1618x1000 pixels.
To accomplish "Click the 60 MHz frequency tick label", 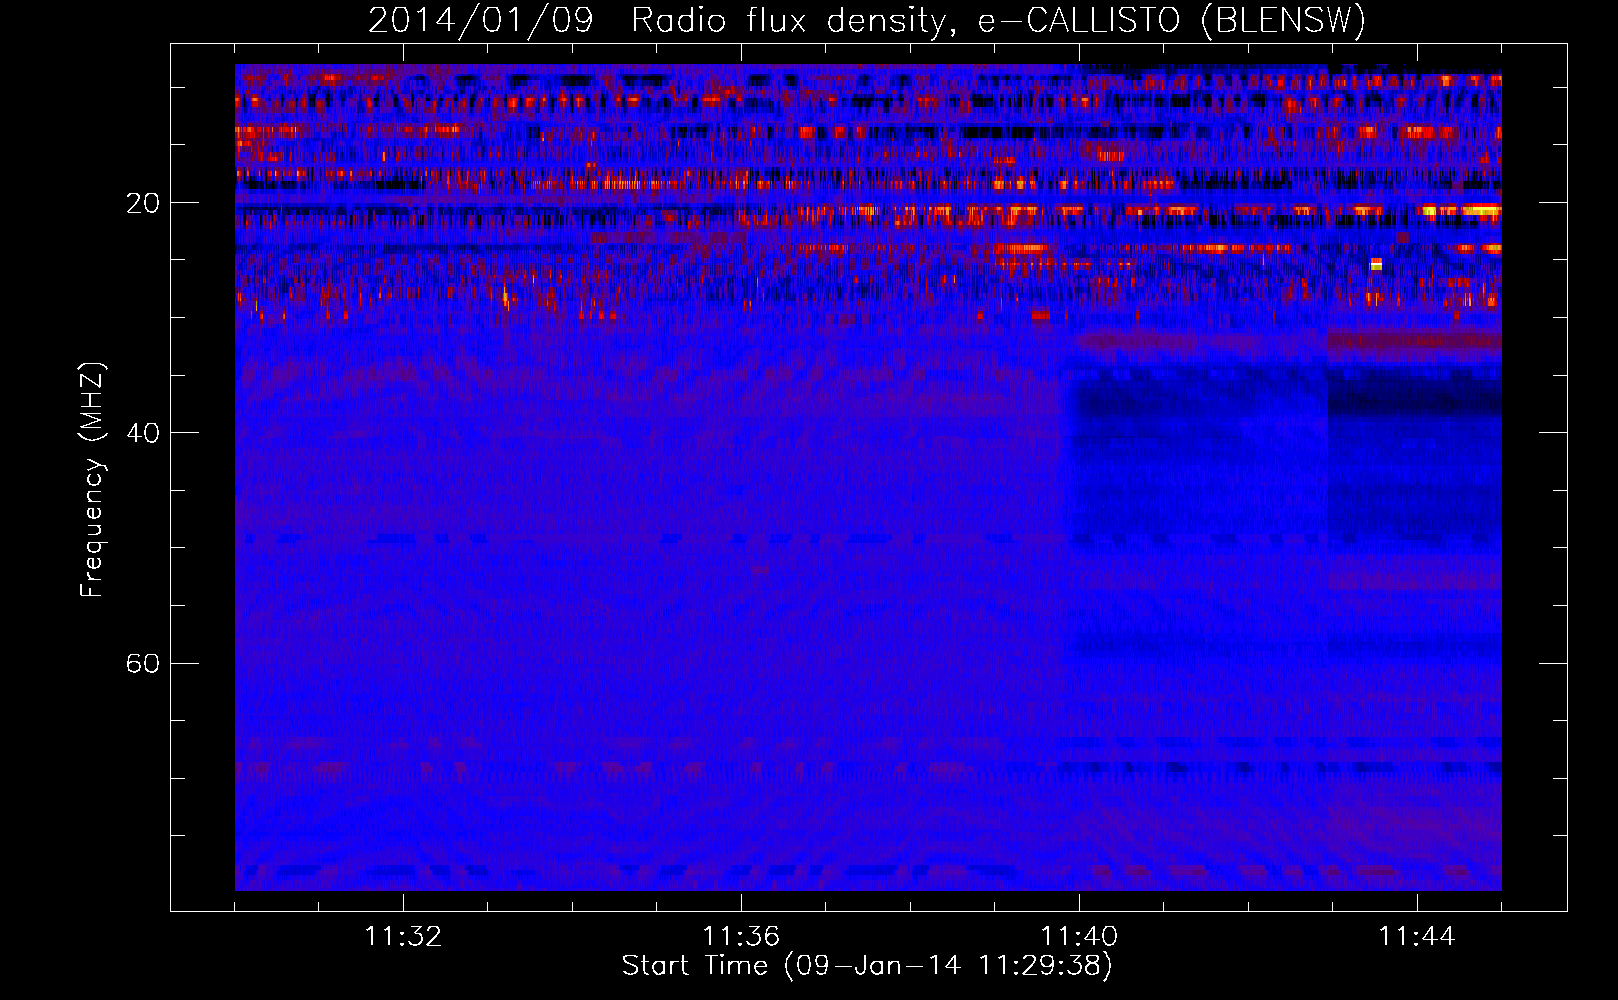I will 142,664.
